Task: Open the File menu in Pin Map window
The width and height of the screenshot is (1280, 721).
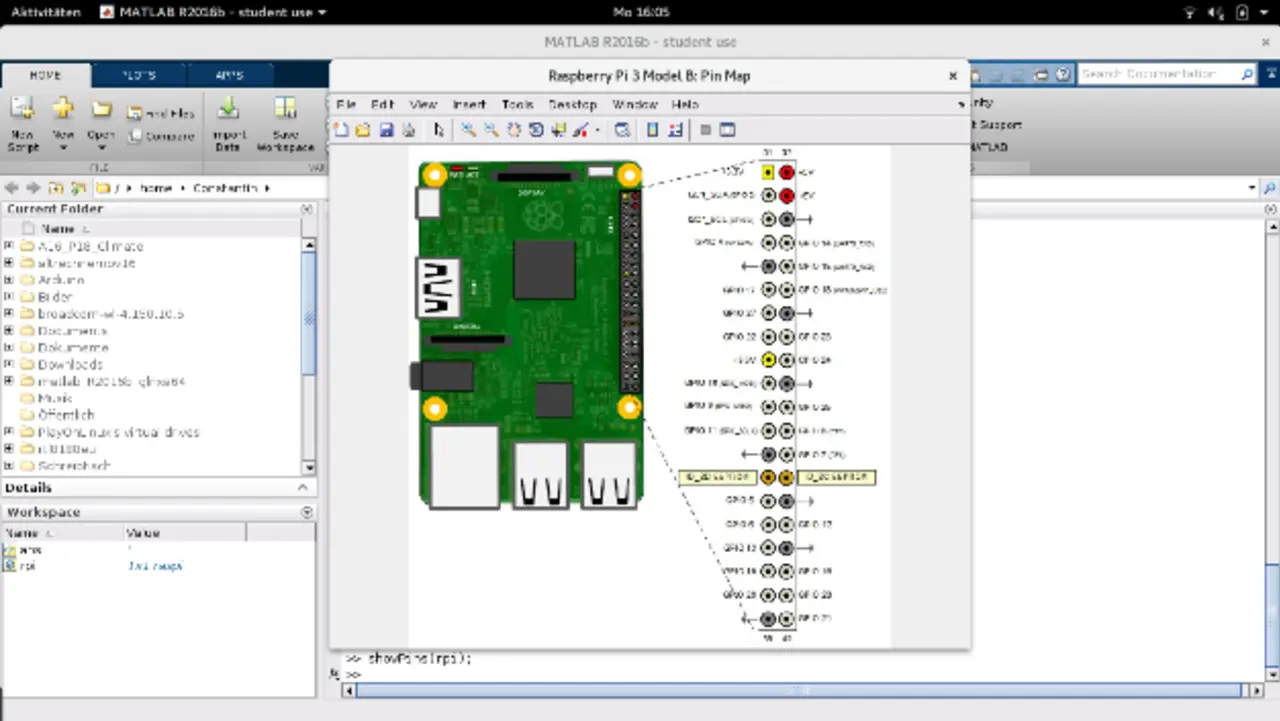Action: [x=346, y=104]
